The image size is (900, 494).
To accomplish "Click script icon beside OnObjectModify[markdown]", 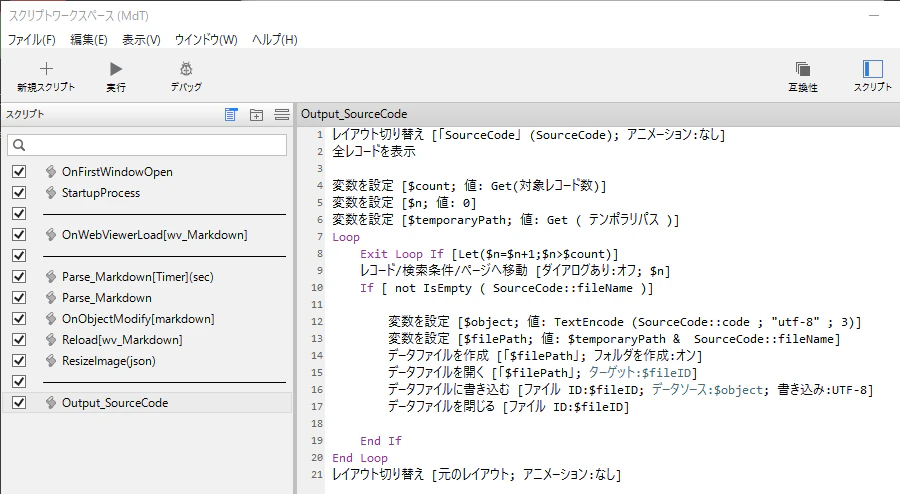I will pyautogui.click(x=51, y=318).
